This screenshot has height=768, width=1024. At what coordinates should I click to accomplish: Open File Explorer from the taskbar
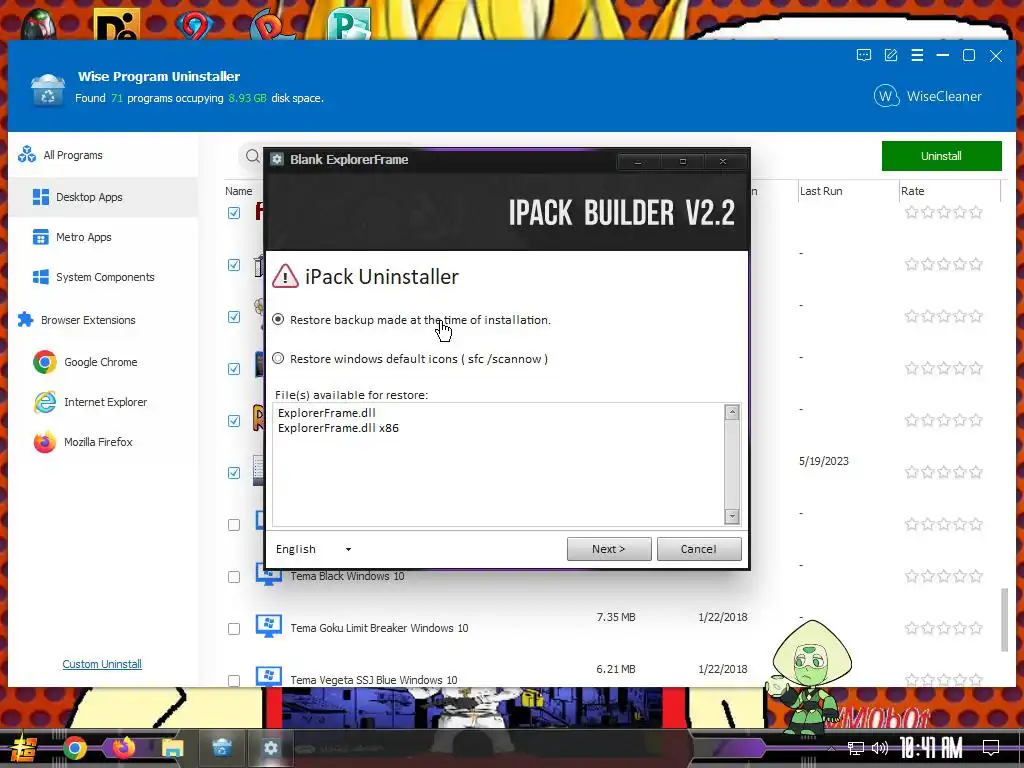[x=172, y=748]
